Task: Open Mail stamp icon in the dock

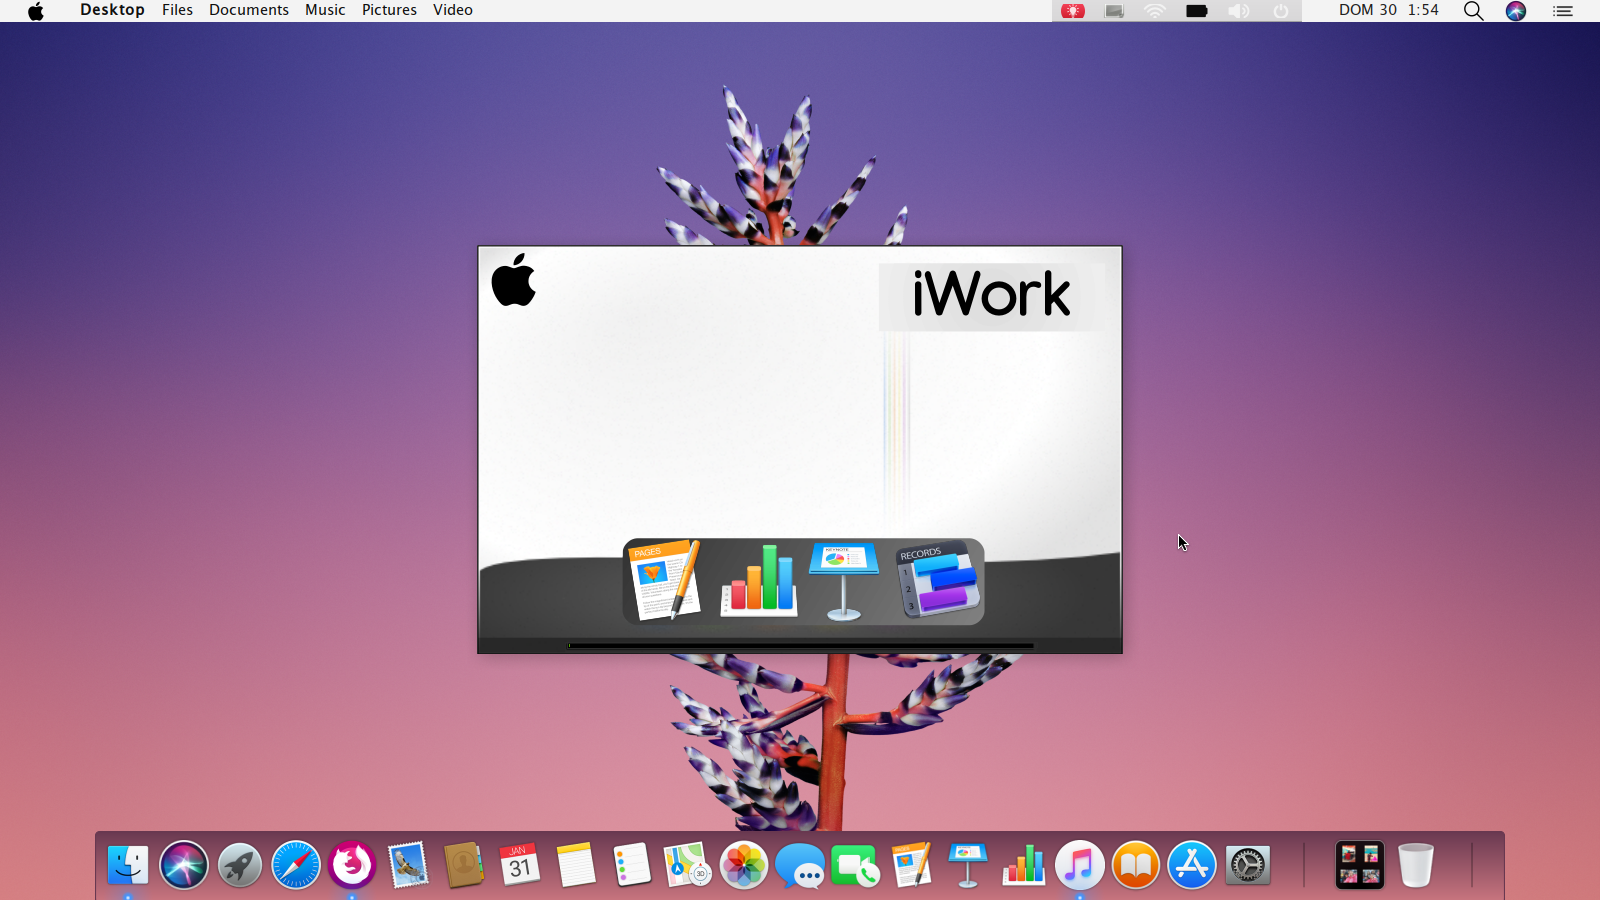Action: click(408, 865)
